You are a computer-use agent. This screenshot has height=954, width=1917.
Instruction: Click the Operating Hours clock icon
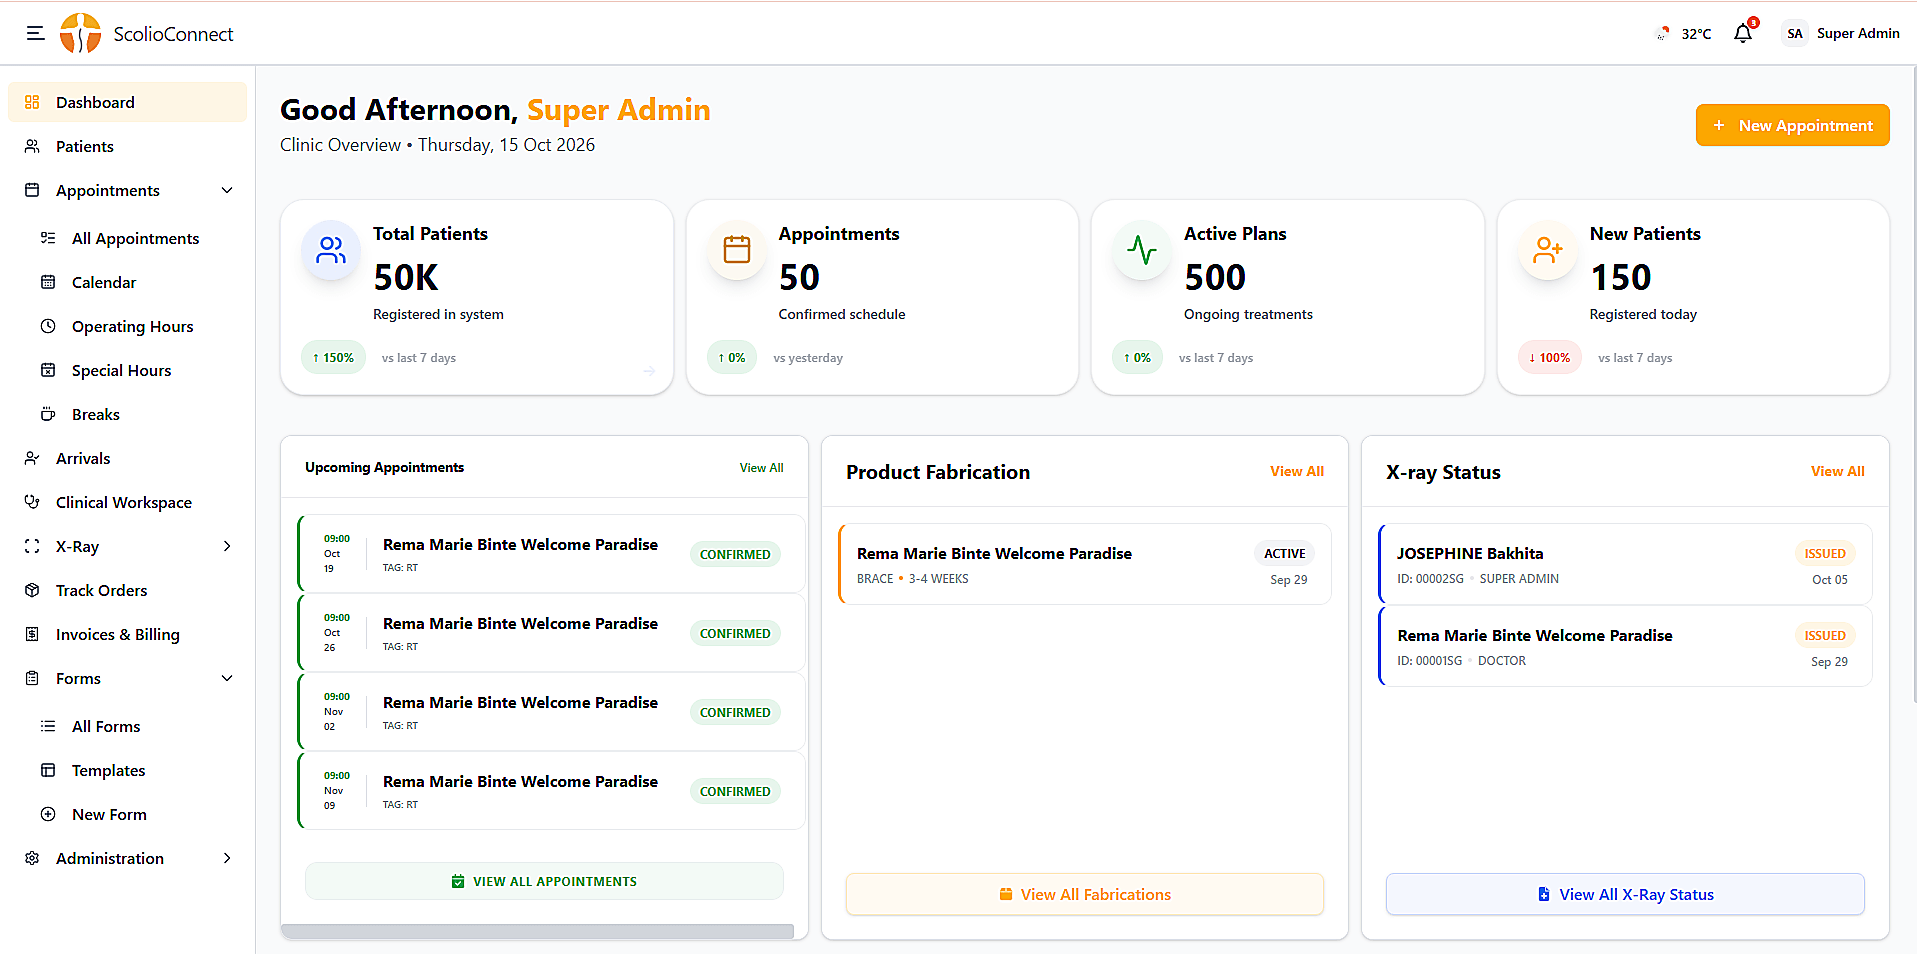(48, 326)
